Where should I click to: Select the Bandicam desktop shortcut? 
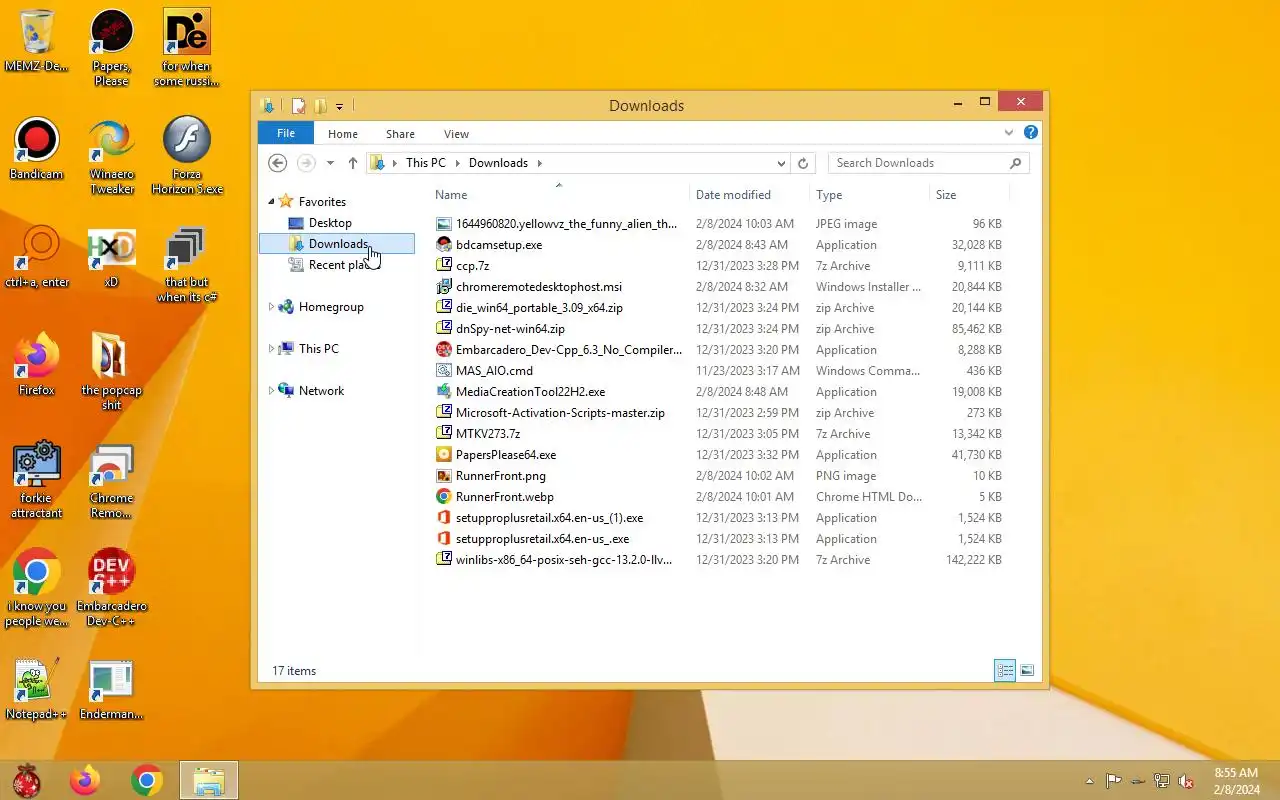pyautogui.click(x=37, y=149)
